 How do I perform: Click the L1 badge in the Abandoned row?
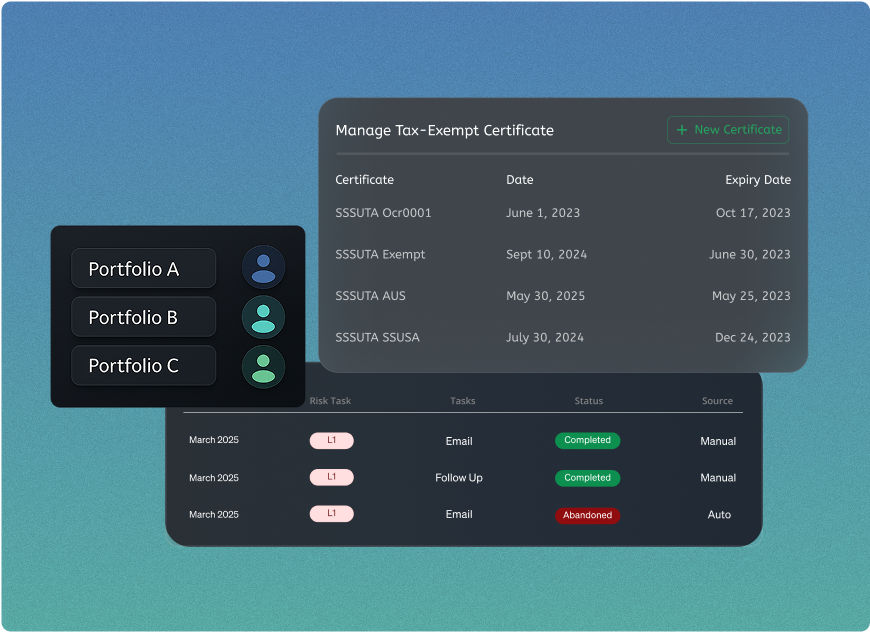click(x=332, y=514)
